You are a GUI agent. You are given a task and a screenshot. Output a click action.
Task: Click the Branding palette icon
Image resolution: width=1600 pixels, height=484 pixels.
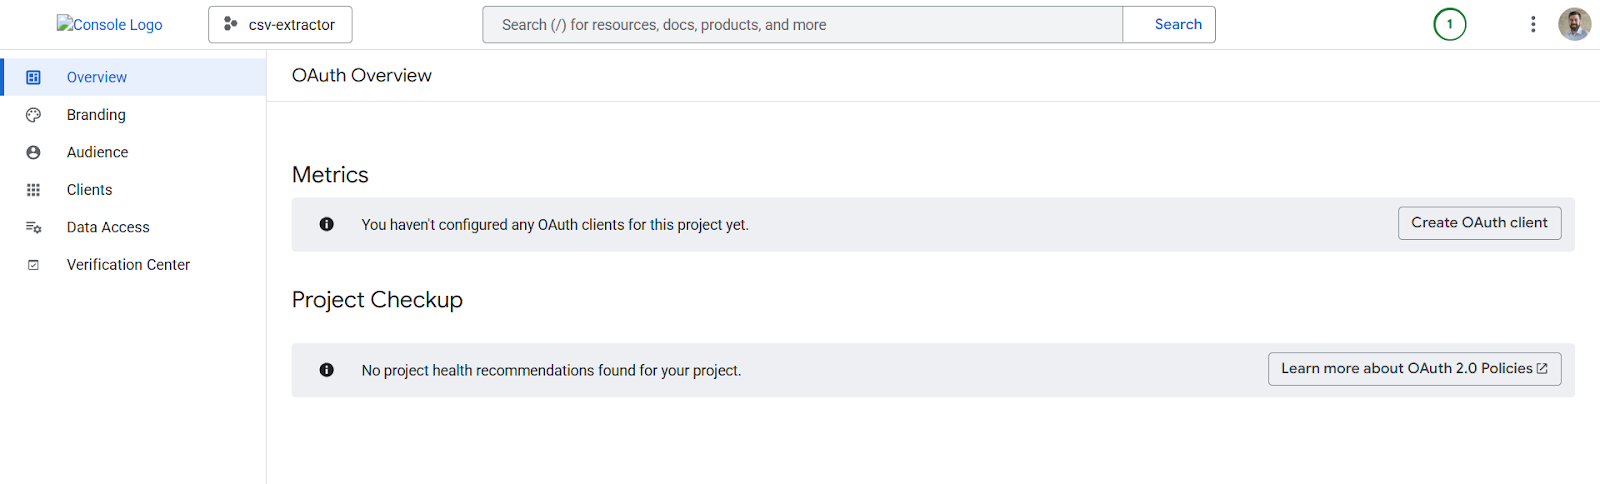[x=33, y=115]
